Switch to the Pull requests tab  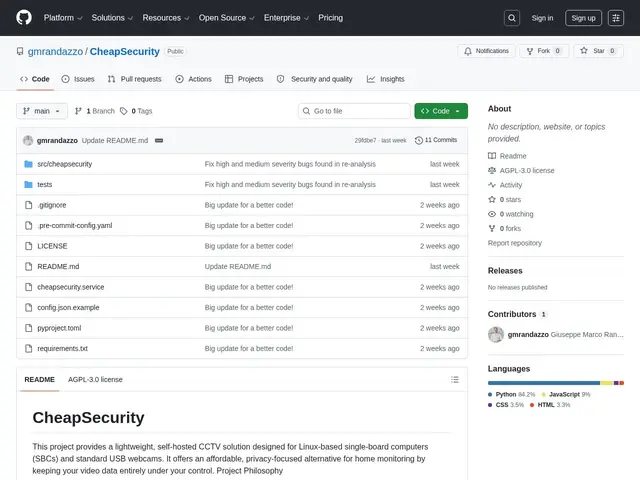(134, 79)
